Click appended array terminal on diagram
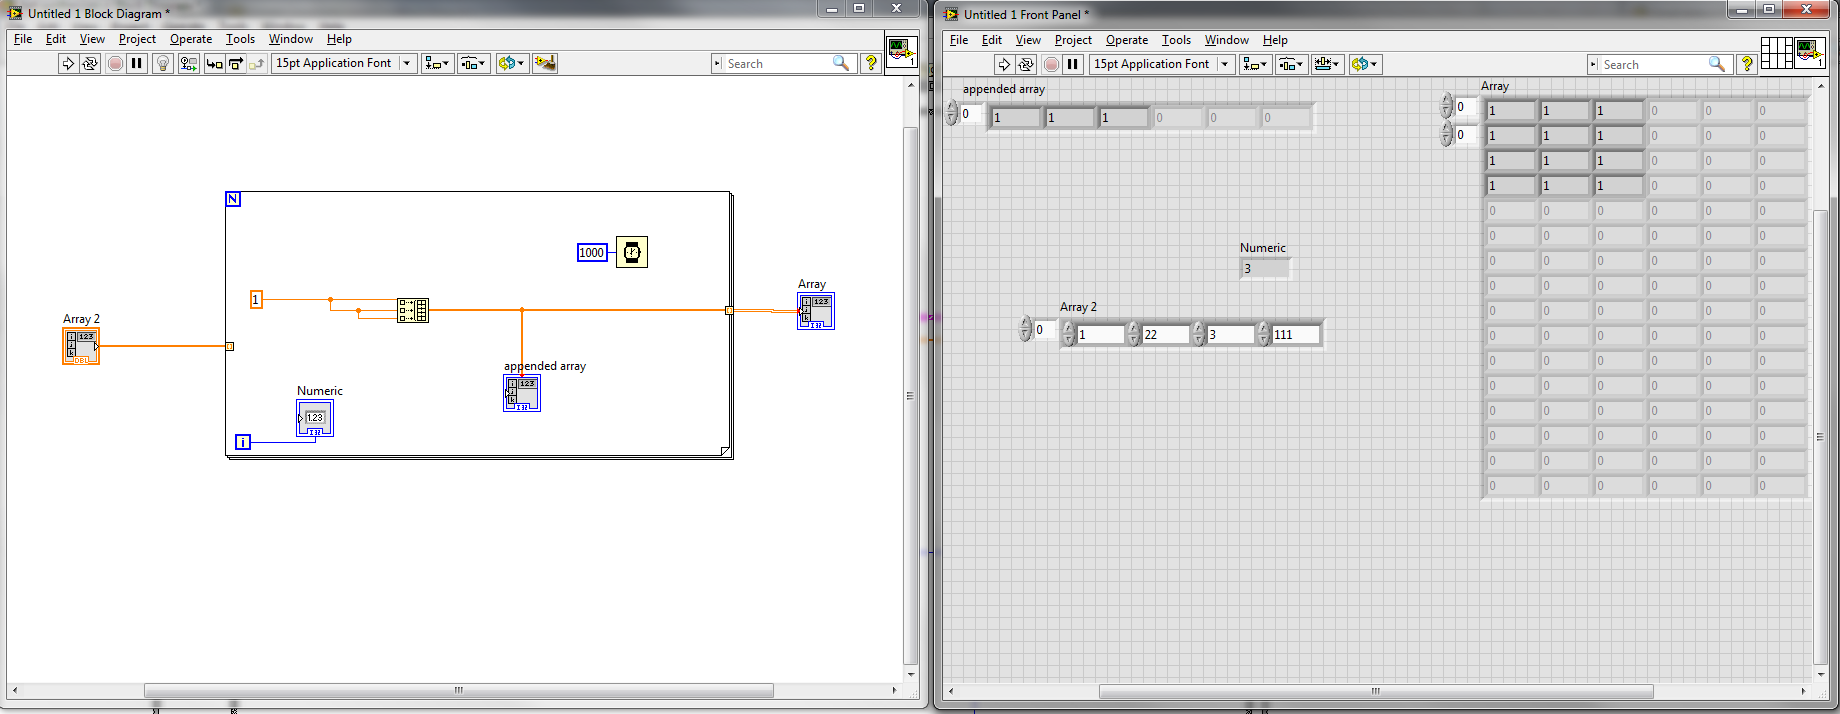Viewport: 1840px width, 714px height. point(522,393)
